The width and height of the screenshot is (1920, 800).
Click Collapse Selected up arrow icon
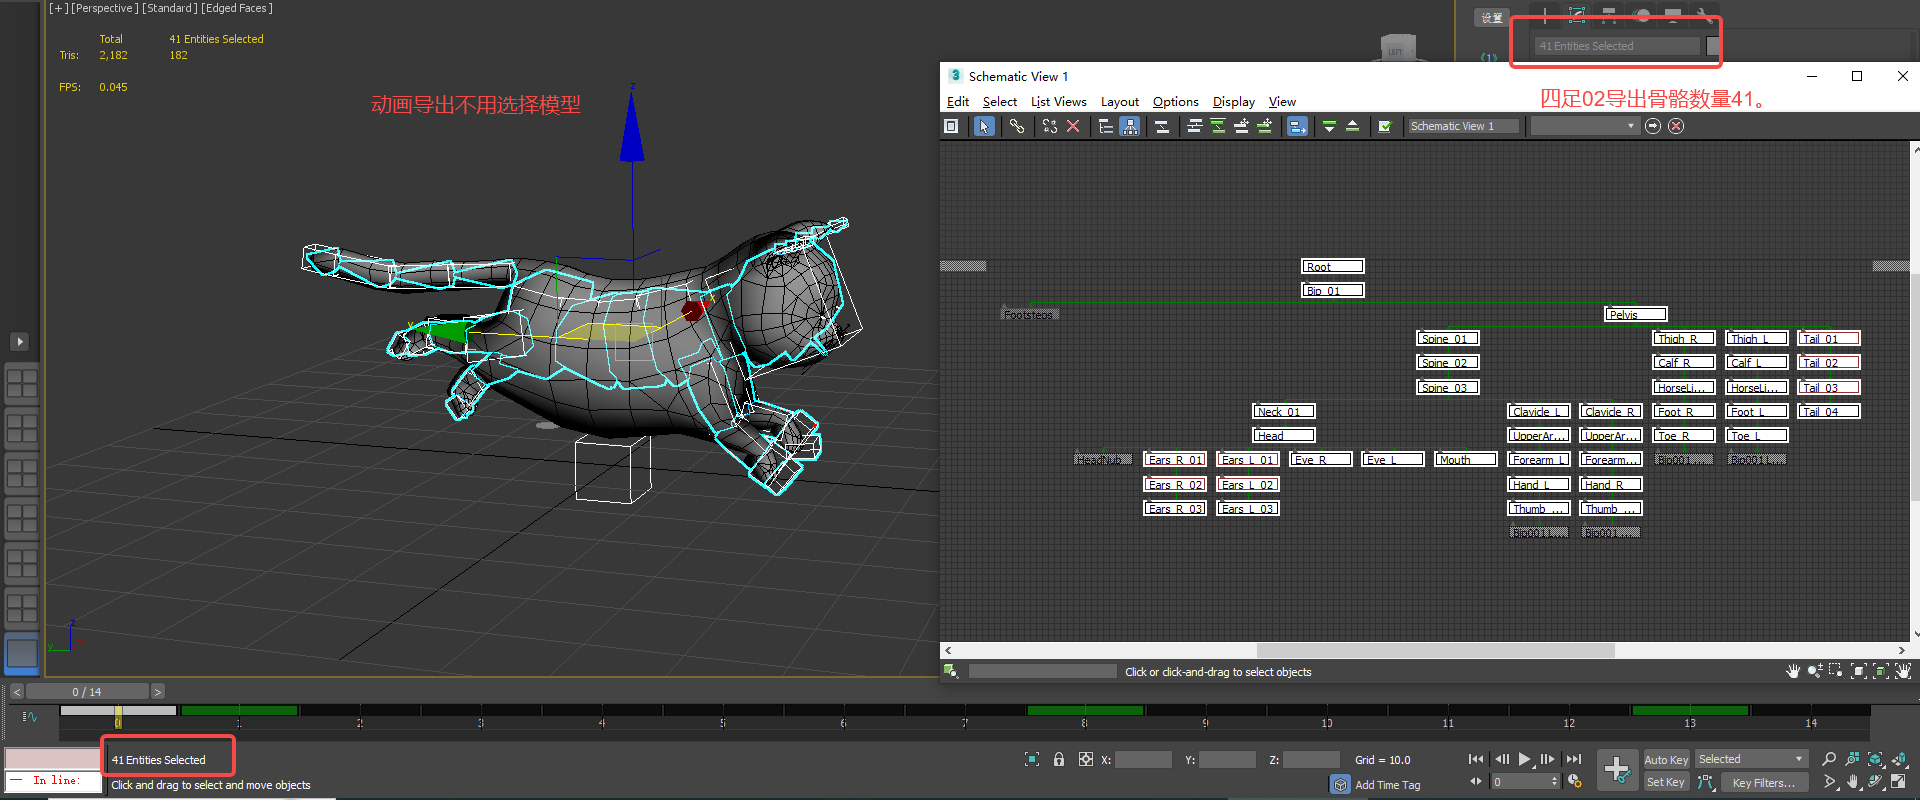[1352, 126]
